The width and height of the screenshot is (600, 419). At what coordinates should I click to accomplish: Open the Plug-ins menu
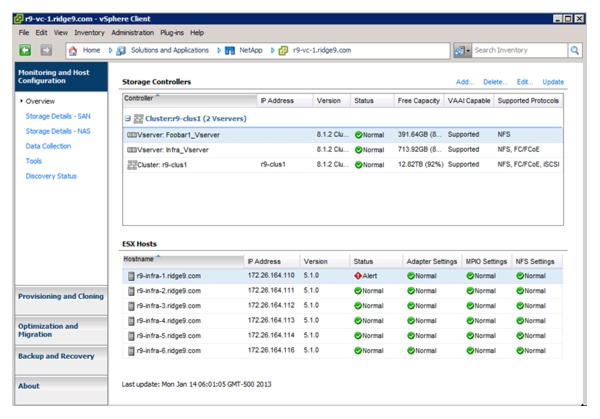click(172, 33)
